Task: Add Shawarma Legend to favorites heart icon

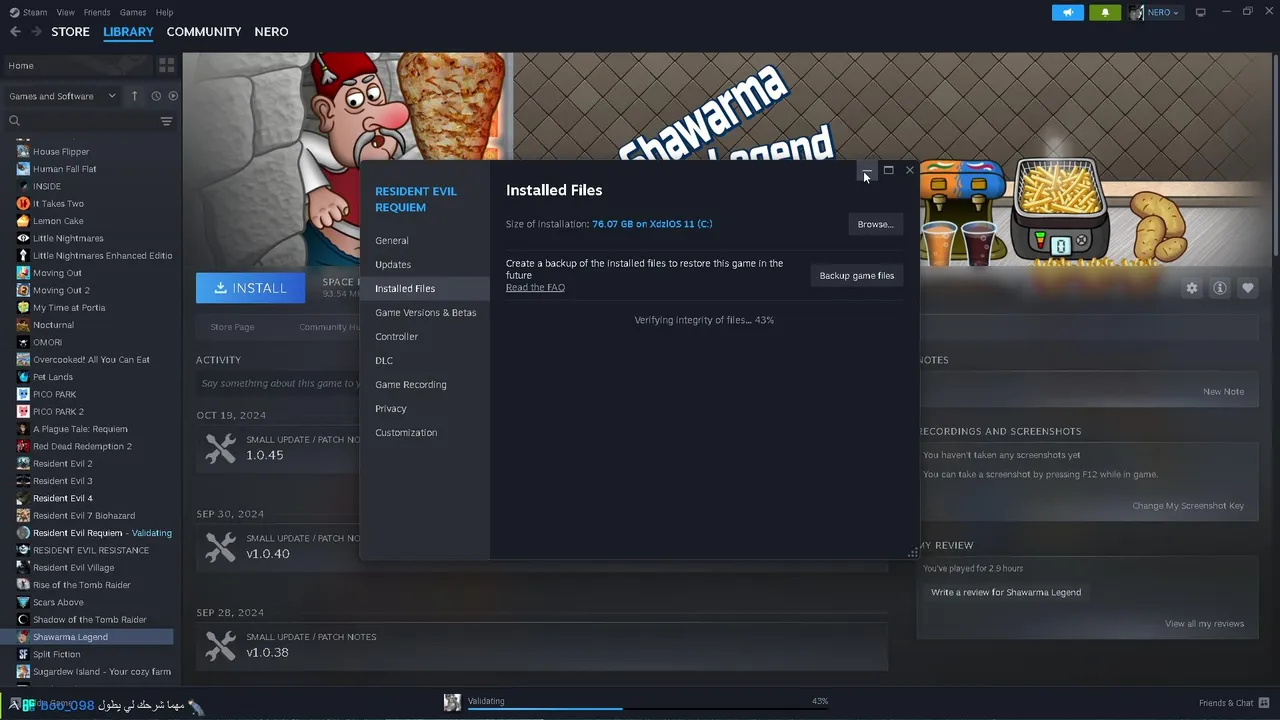Action: [1247, 288]
